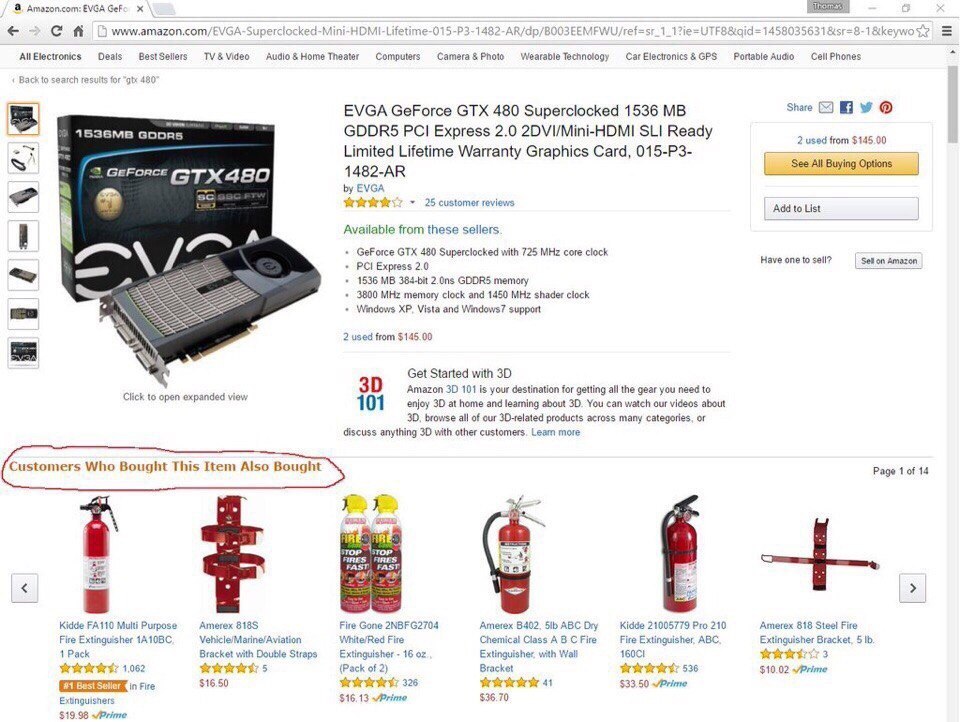Show previous page of recommended items
The height and width of the screenshot is (722, 960).
coord(24,588)
